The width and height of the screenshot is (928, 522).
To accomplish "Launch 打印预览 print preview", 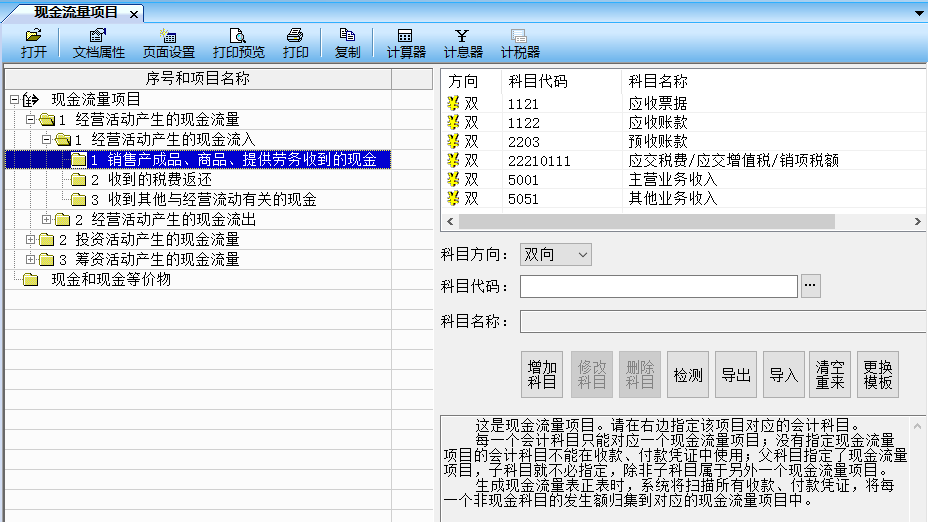I will coord(238,43).
